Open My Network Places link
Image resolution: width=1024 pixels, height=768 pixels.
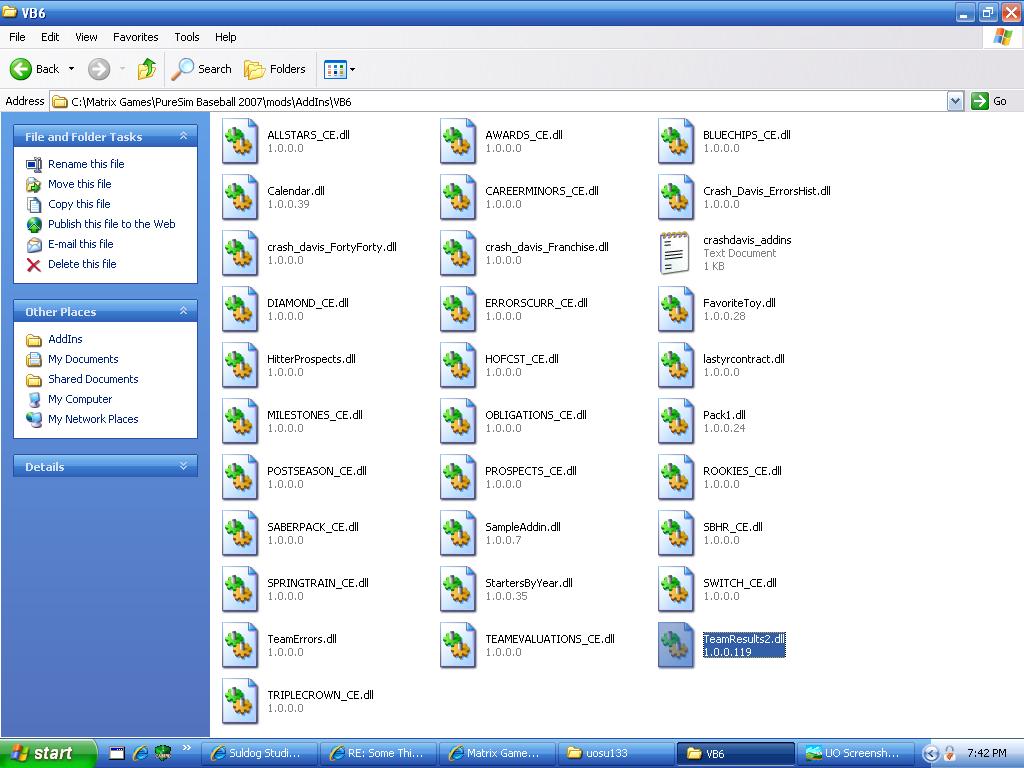93,419
